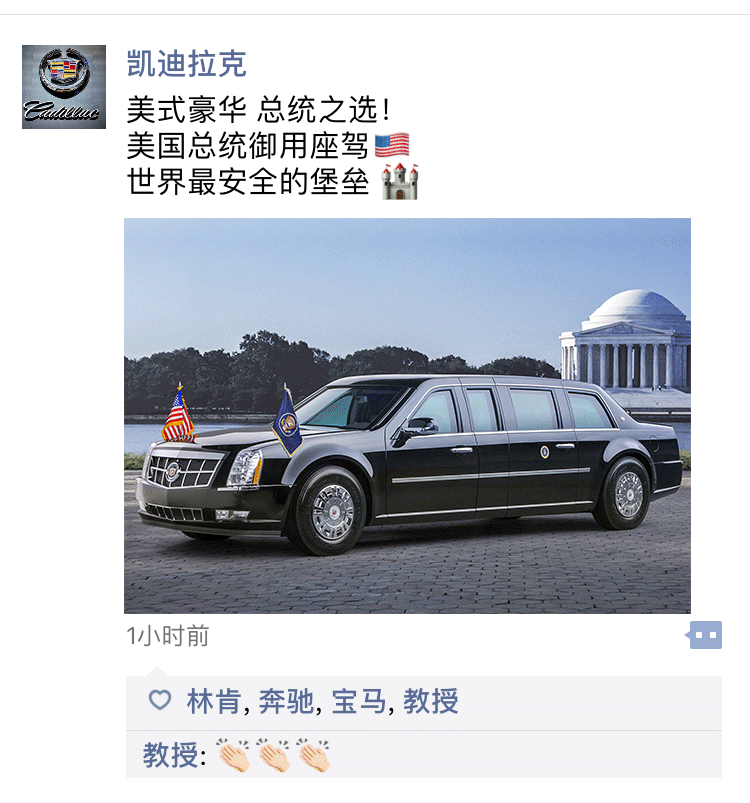Tap the last clapping hands emoji

(x=313, y=755)
